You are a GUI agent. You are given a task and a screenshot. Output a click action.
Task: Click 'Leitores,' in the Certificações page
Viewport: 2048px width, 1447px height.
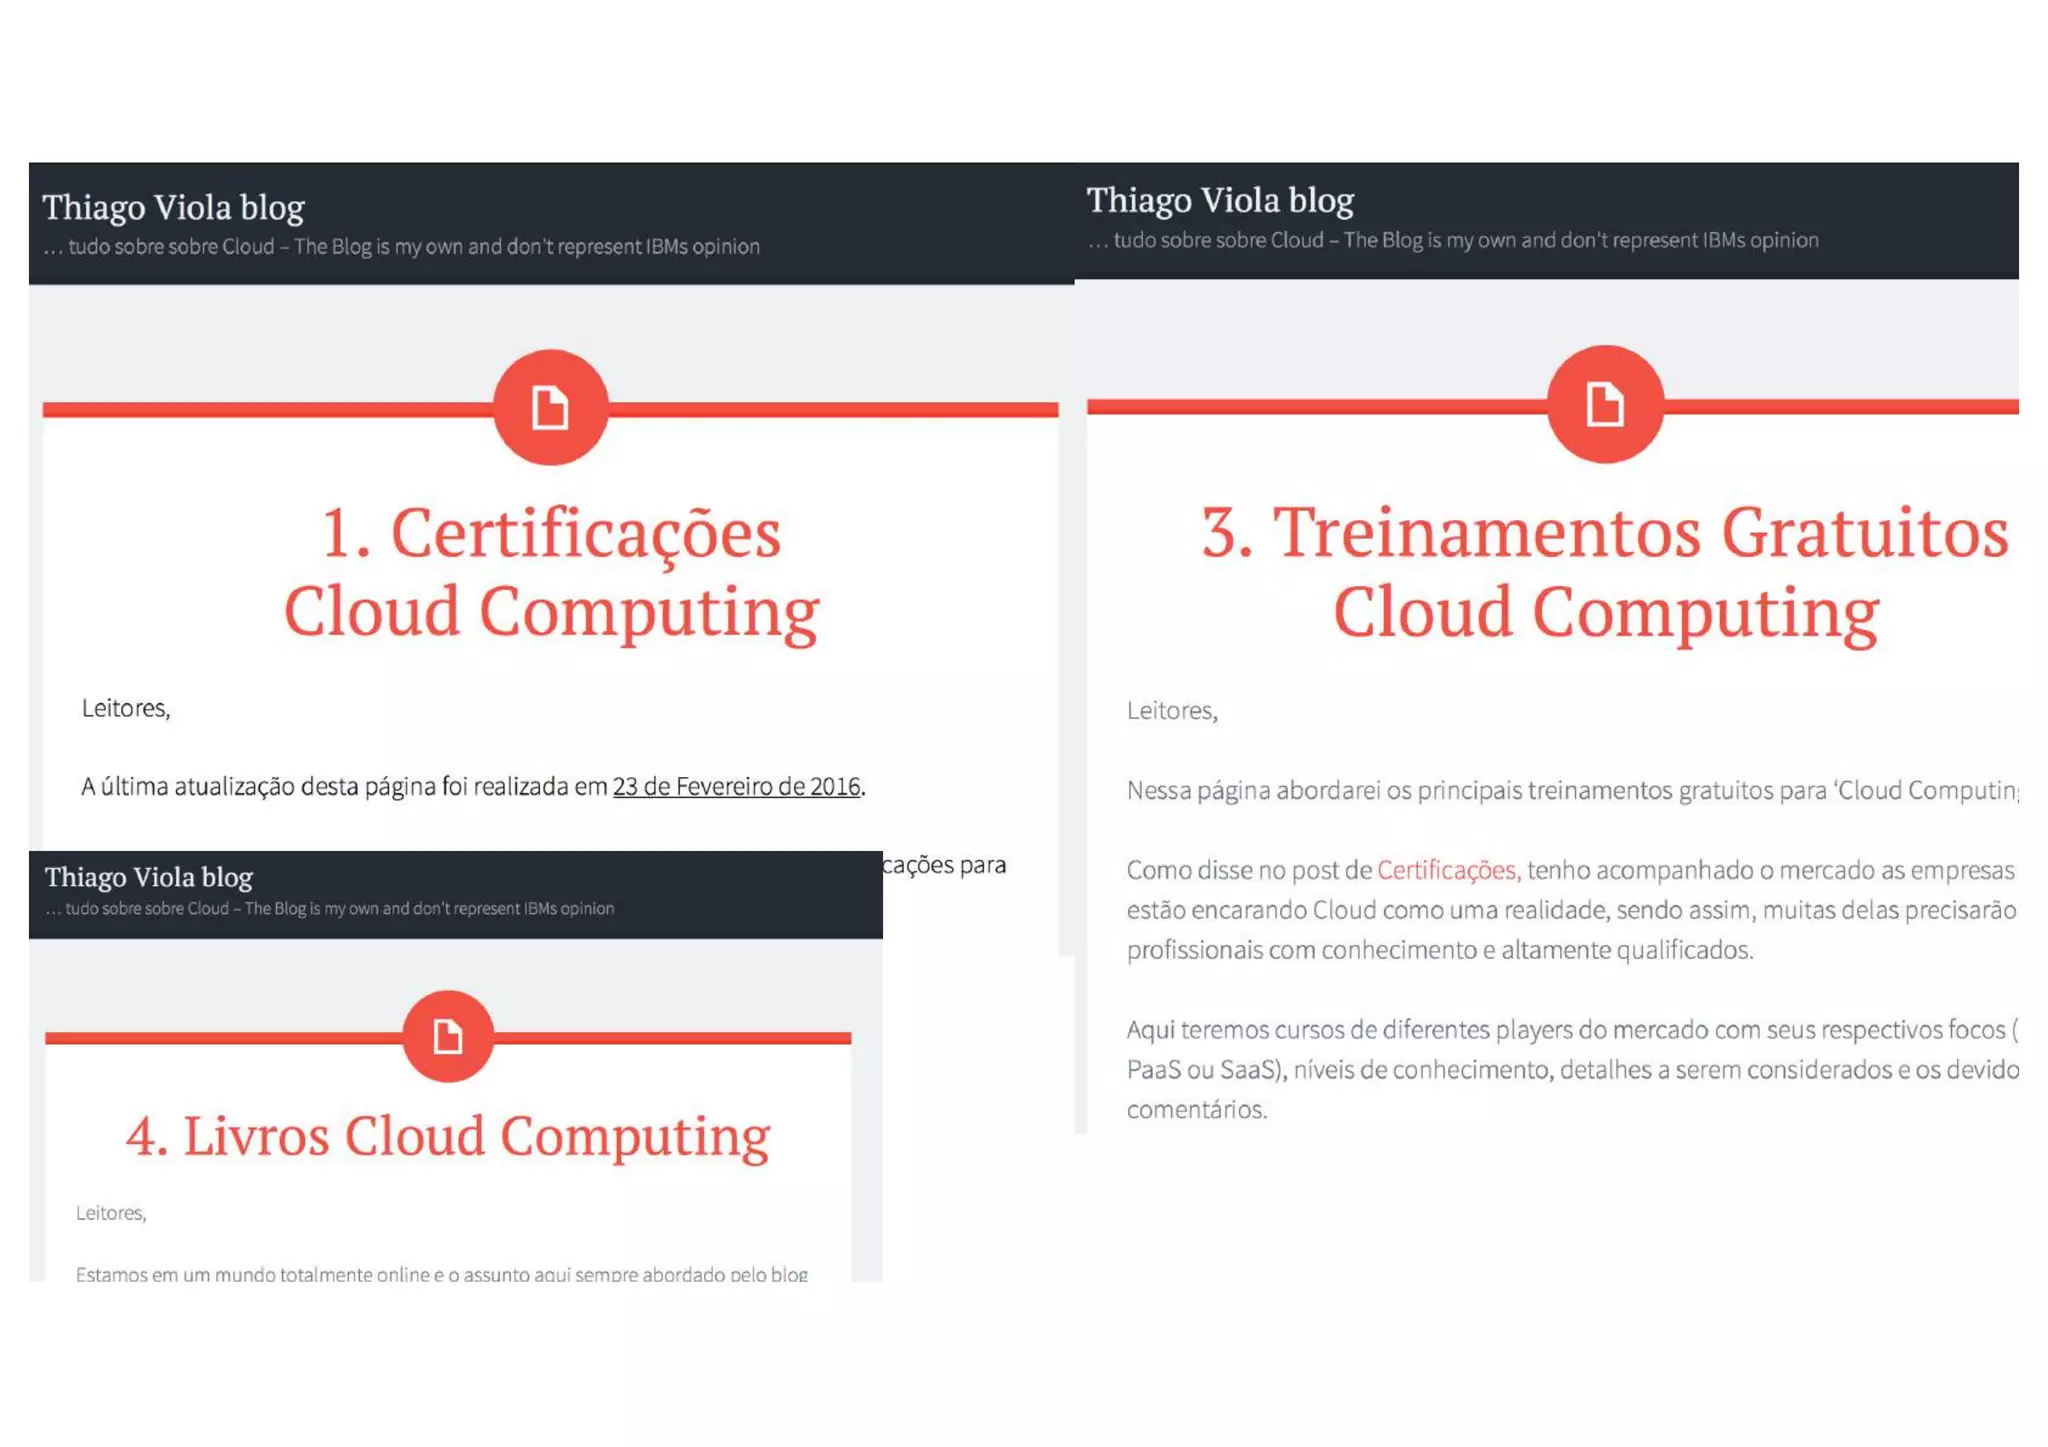[126, 708]
